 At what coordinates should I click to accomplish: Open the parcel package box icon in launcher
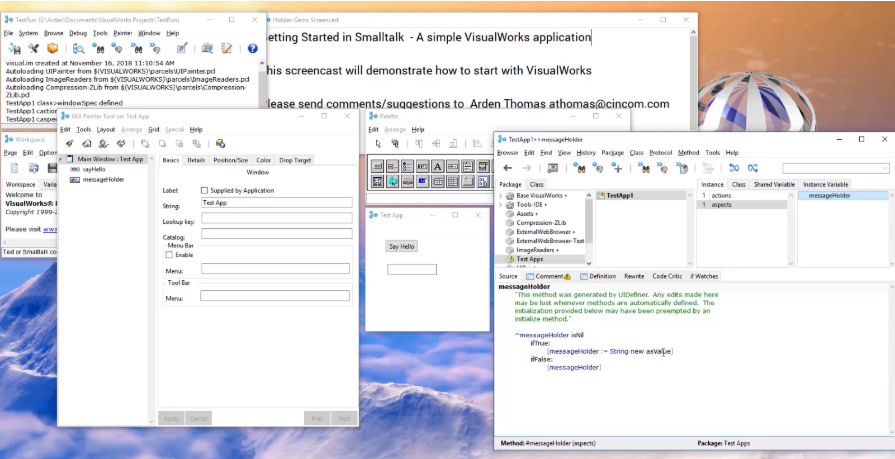point(53,49)
